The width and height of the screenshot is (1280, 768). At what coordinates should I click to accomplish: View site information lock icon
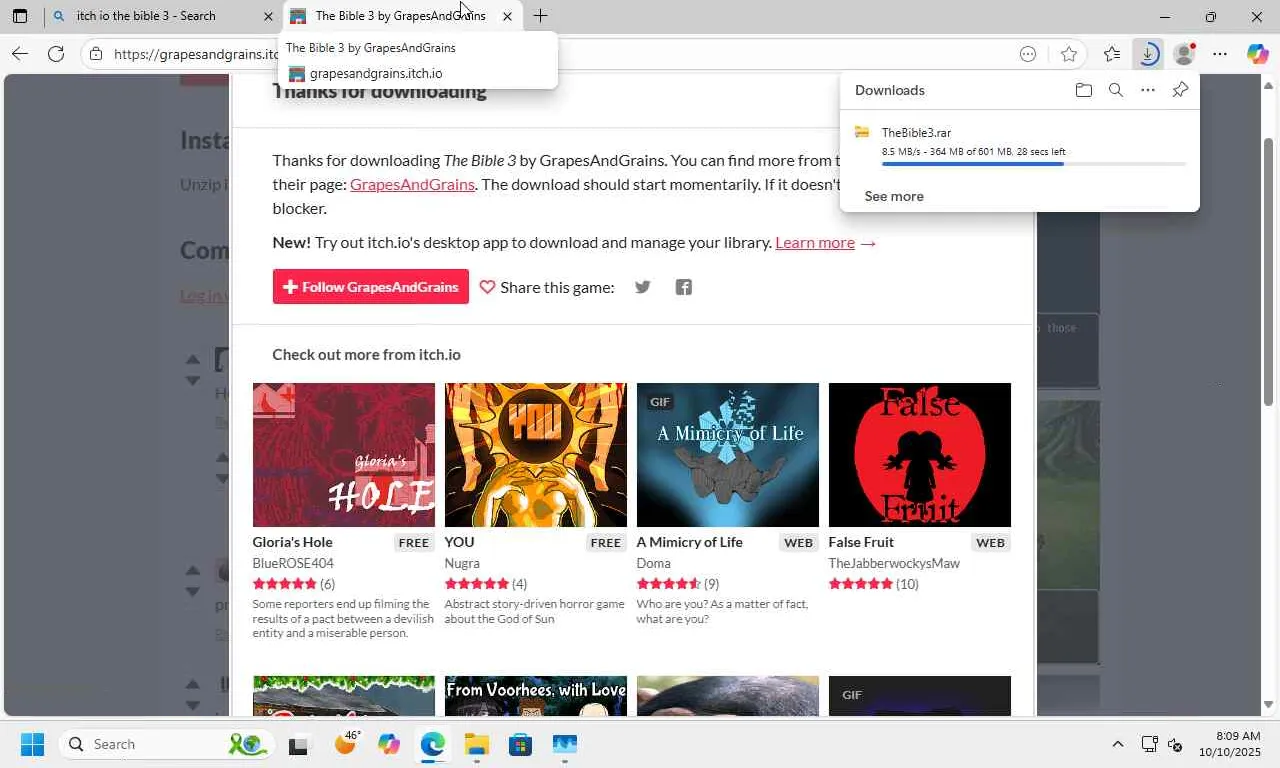pos(96,54)
